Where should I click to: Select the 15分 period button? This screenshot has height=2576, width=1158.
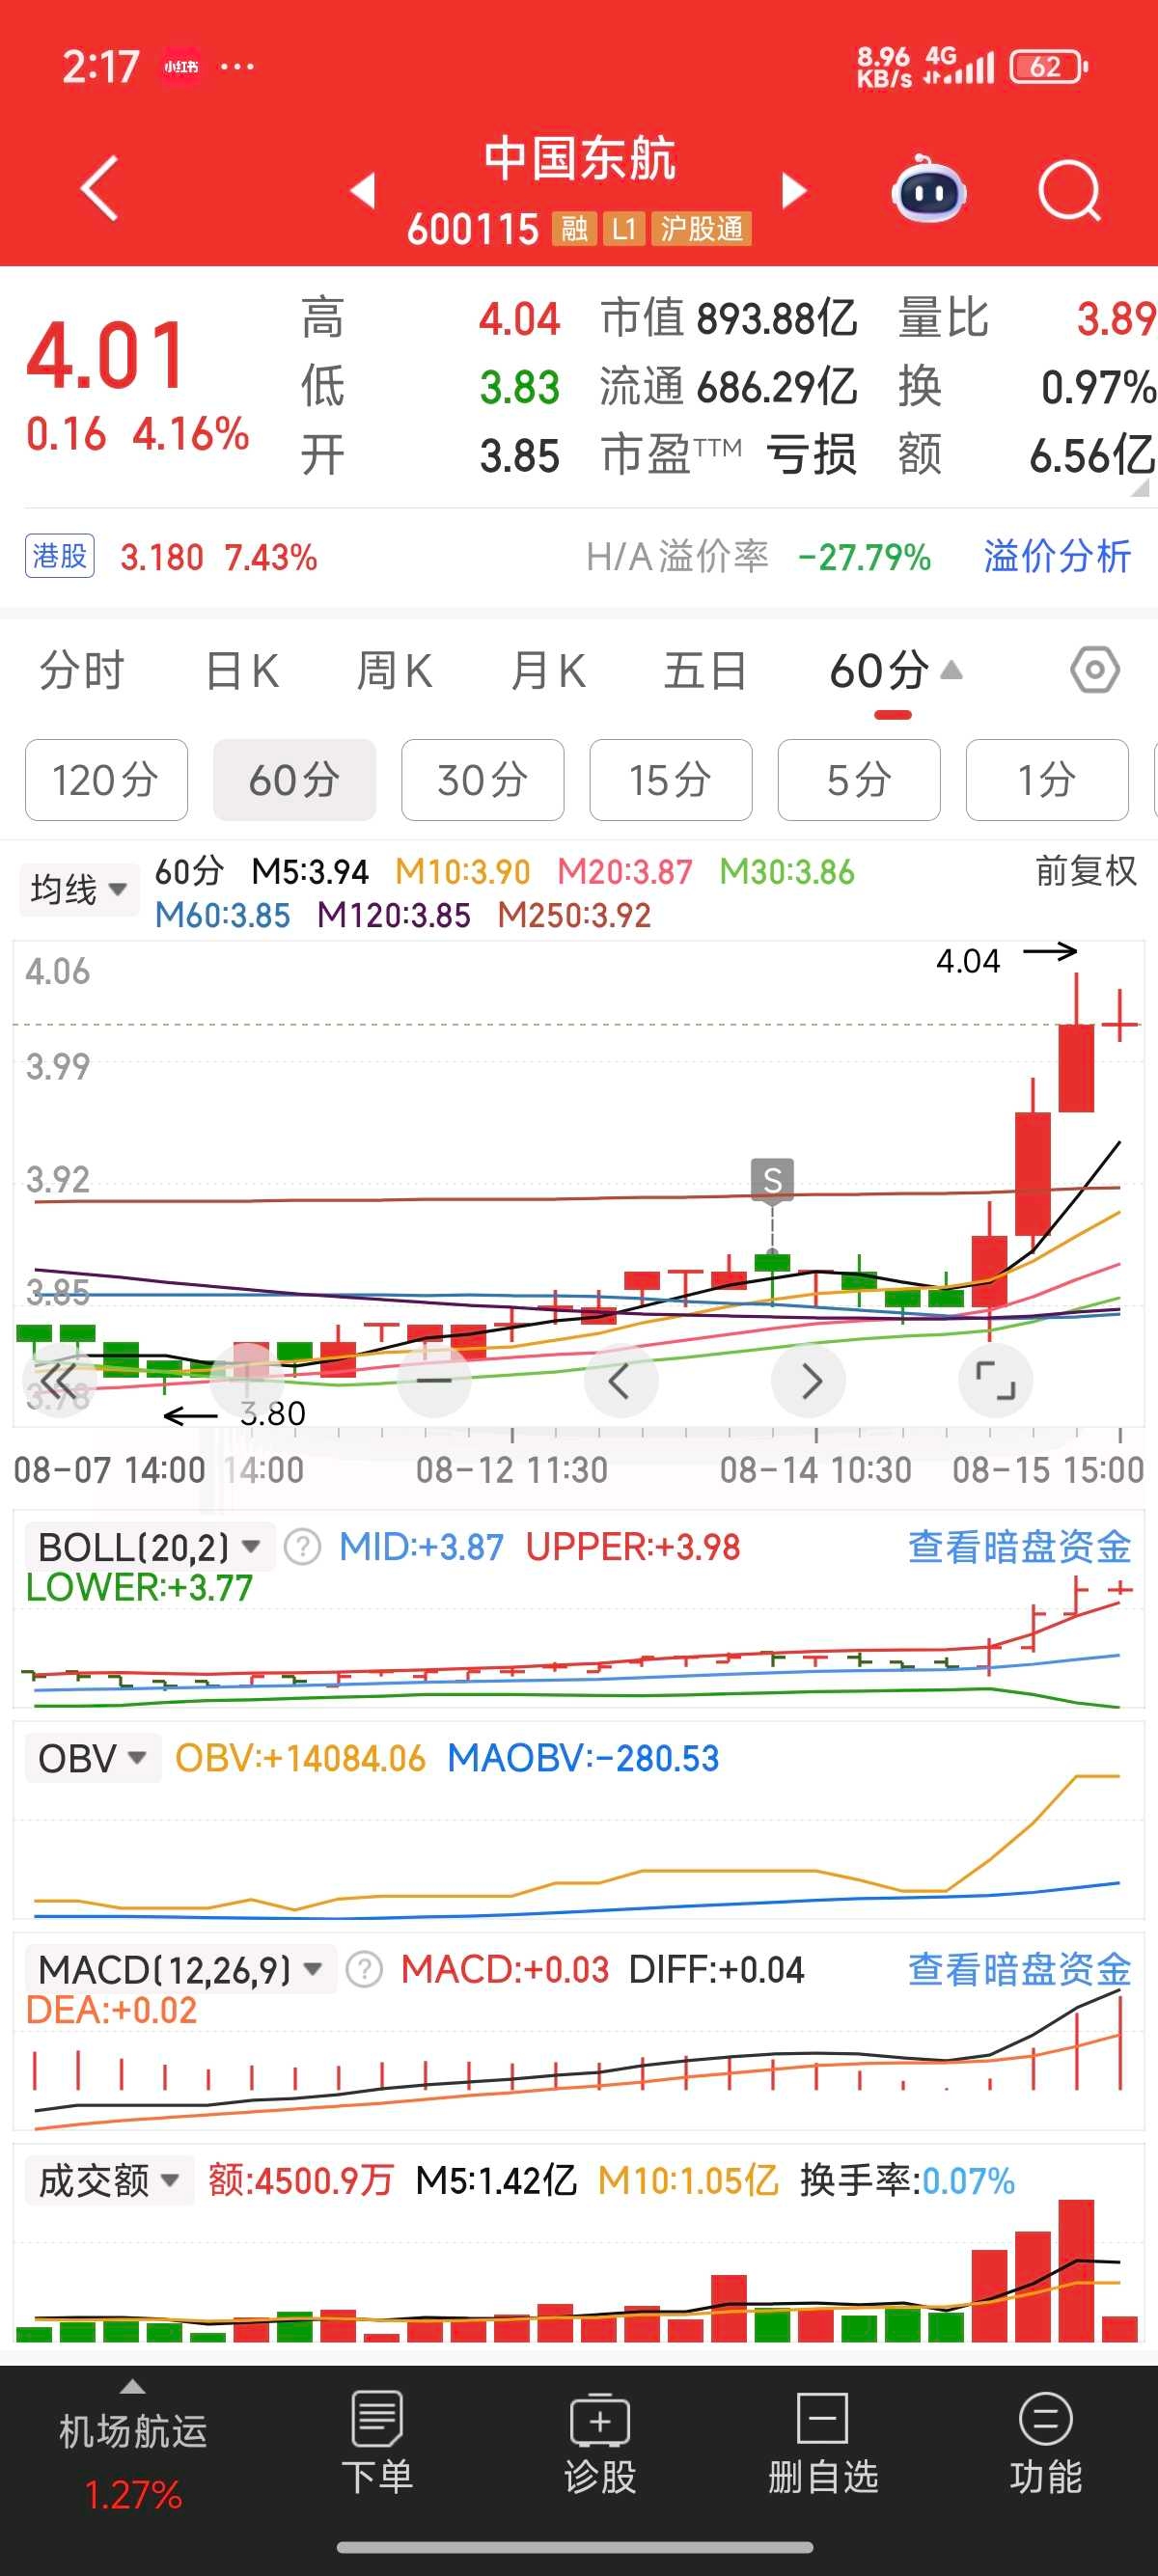pos(670,780)
